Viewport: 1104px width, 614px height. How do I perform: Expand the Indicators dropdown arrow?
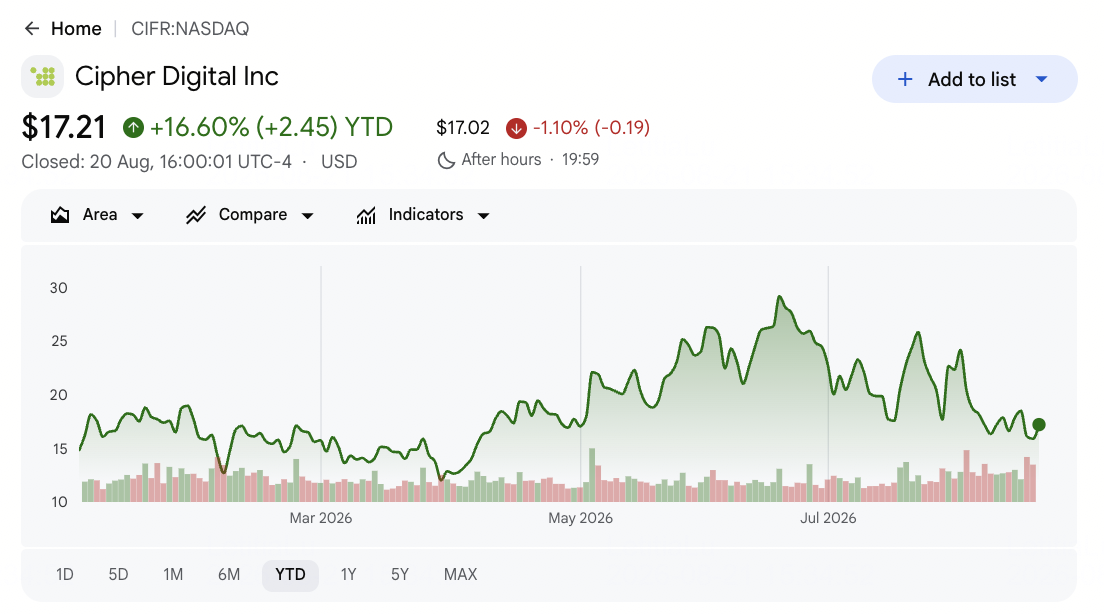(484, 215)
